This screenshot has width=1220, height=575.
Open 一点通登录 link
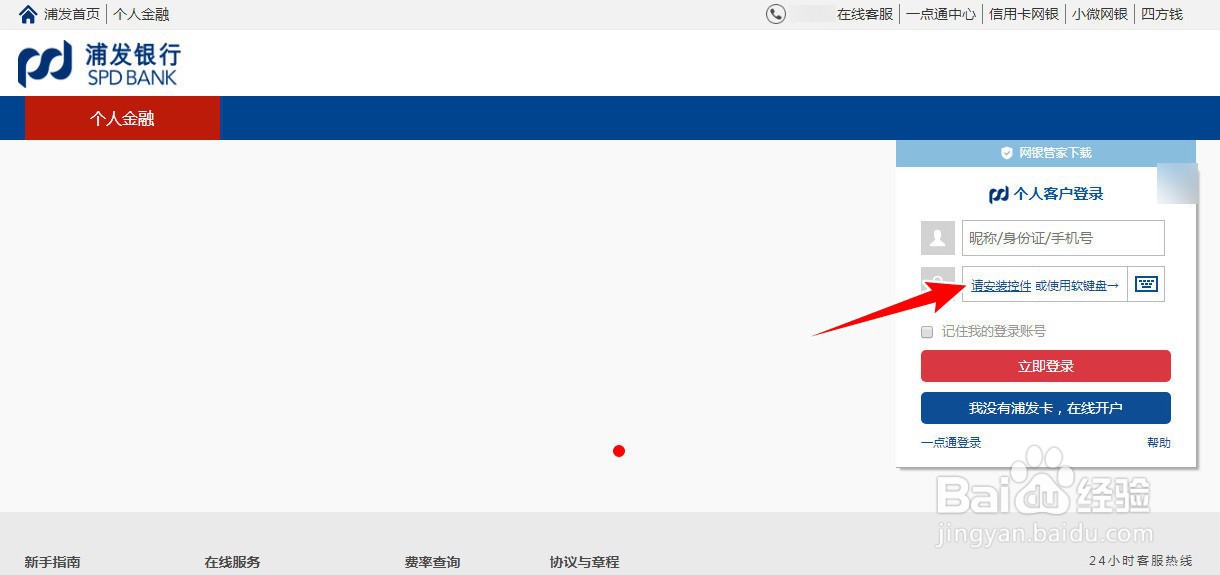pyautogui.click(x=951, y=442)
